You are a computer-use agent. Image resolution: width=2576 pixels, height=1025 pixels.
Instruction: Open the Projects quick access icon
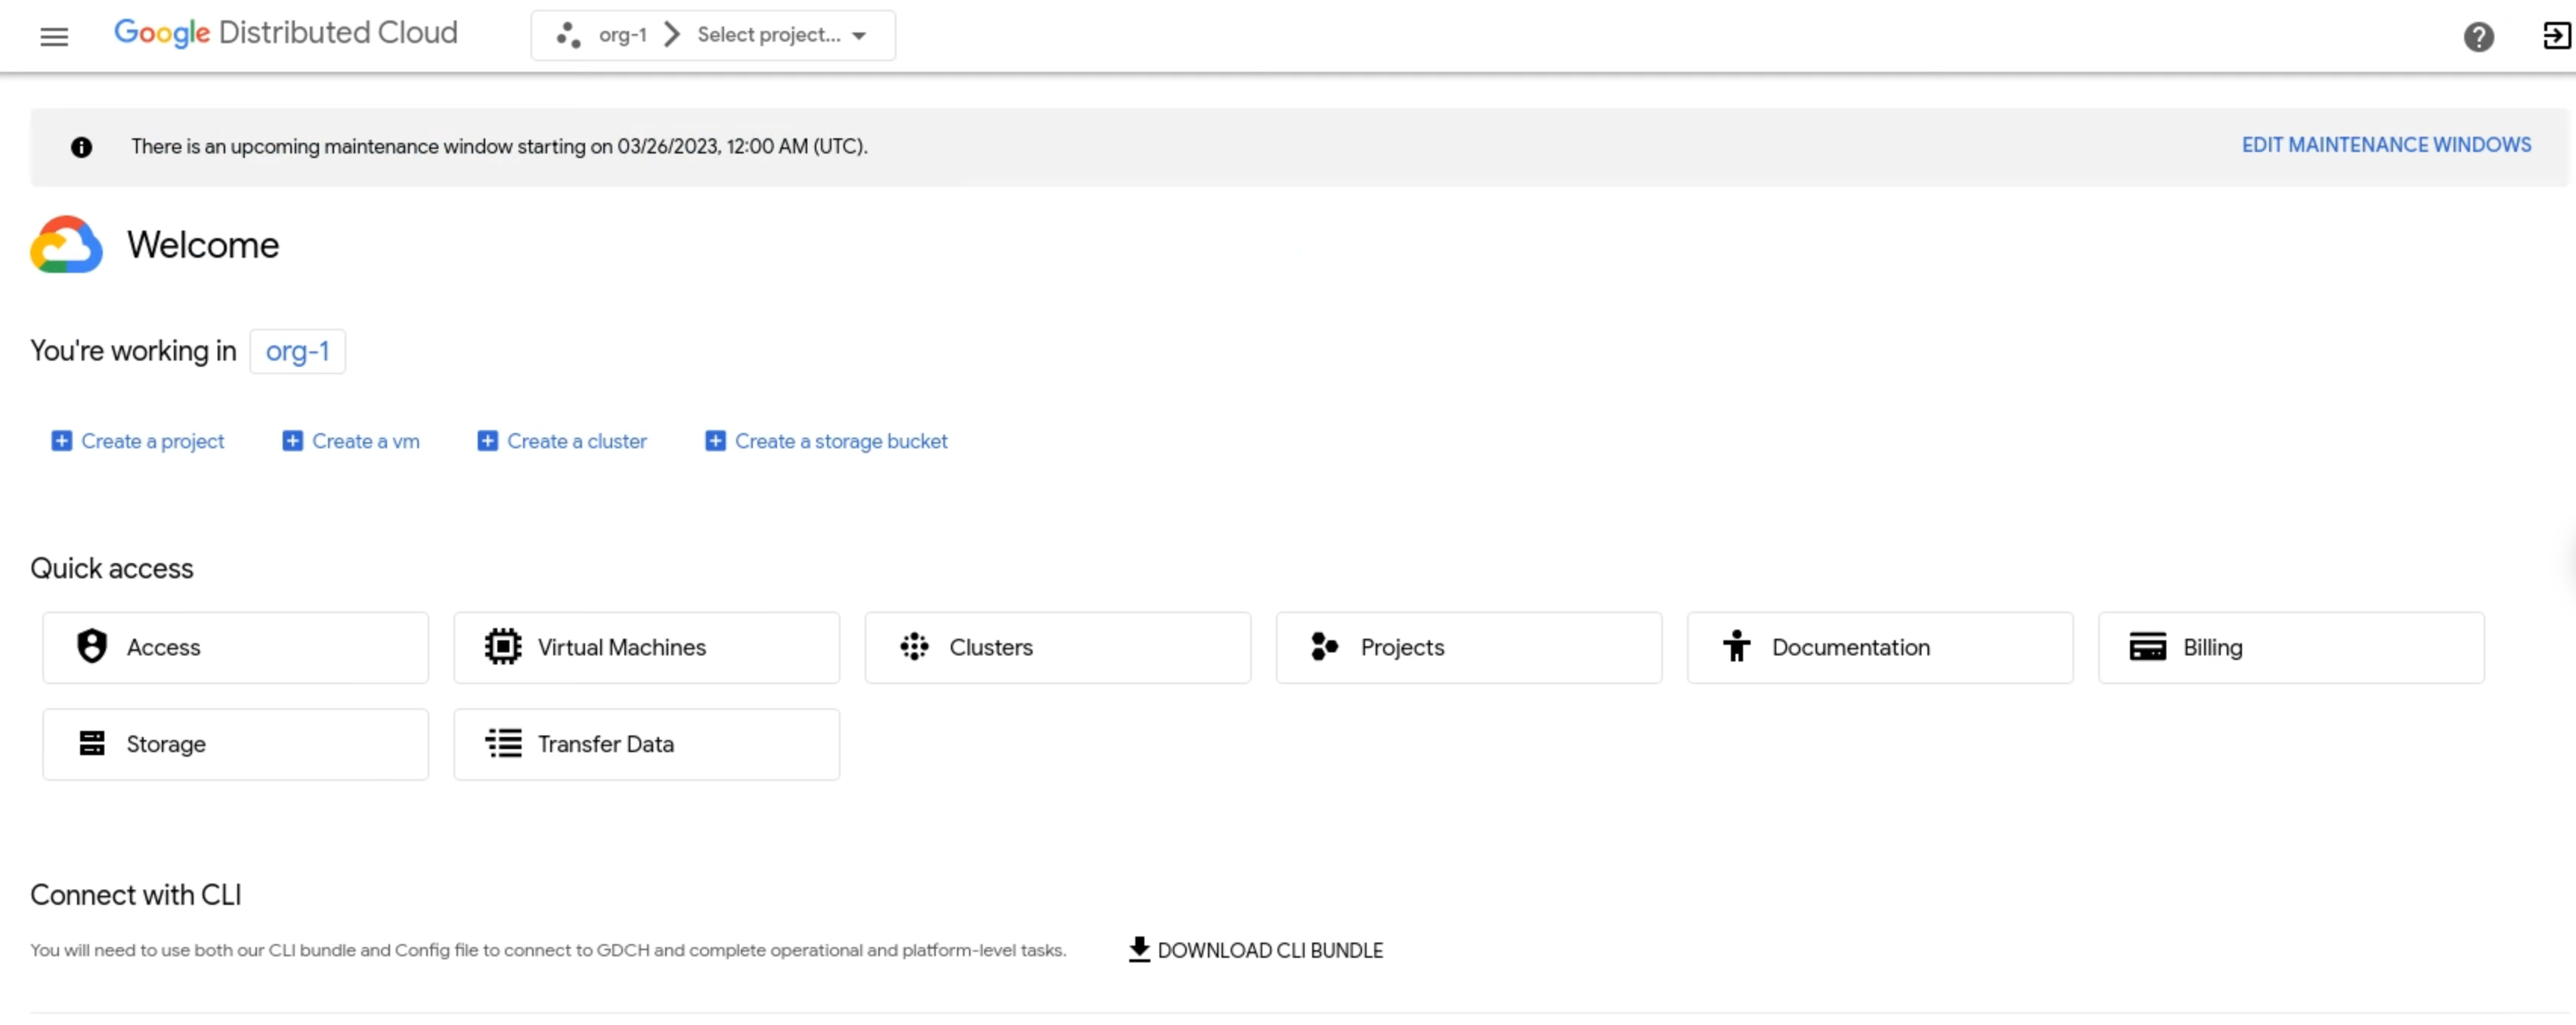(x=1469, y=647)
